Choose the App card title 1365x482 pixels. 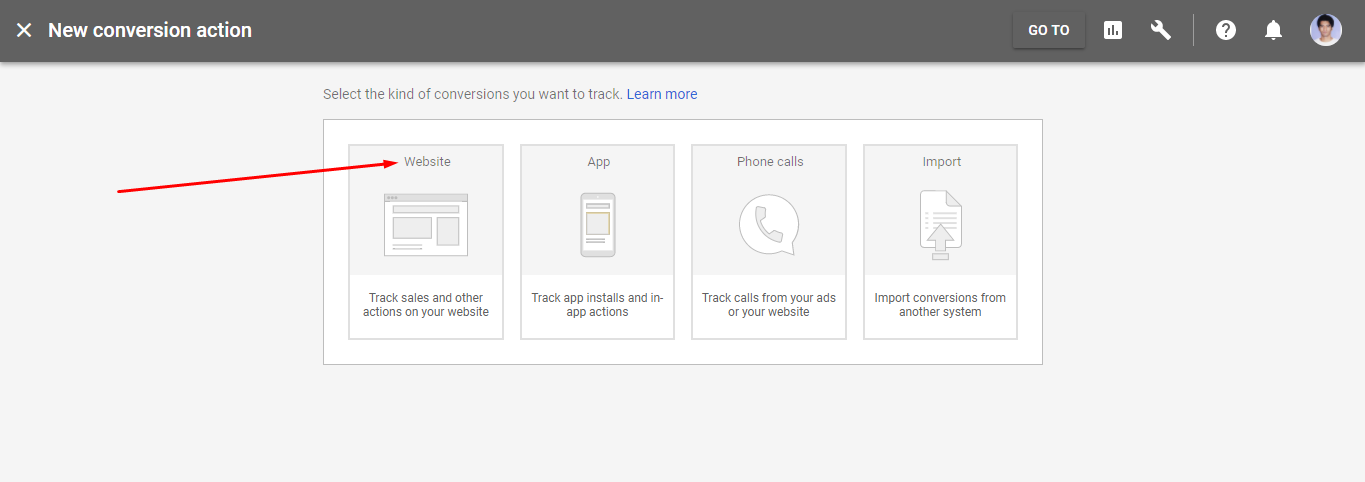point(599,161)
